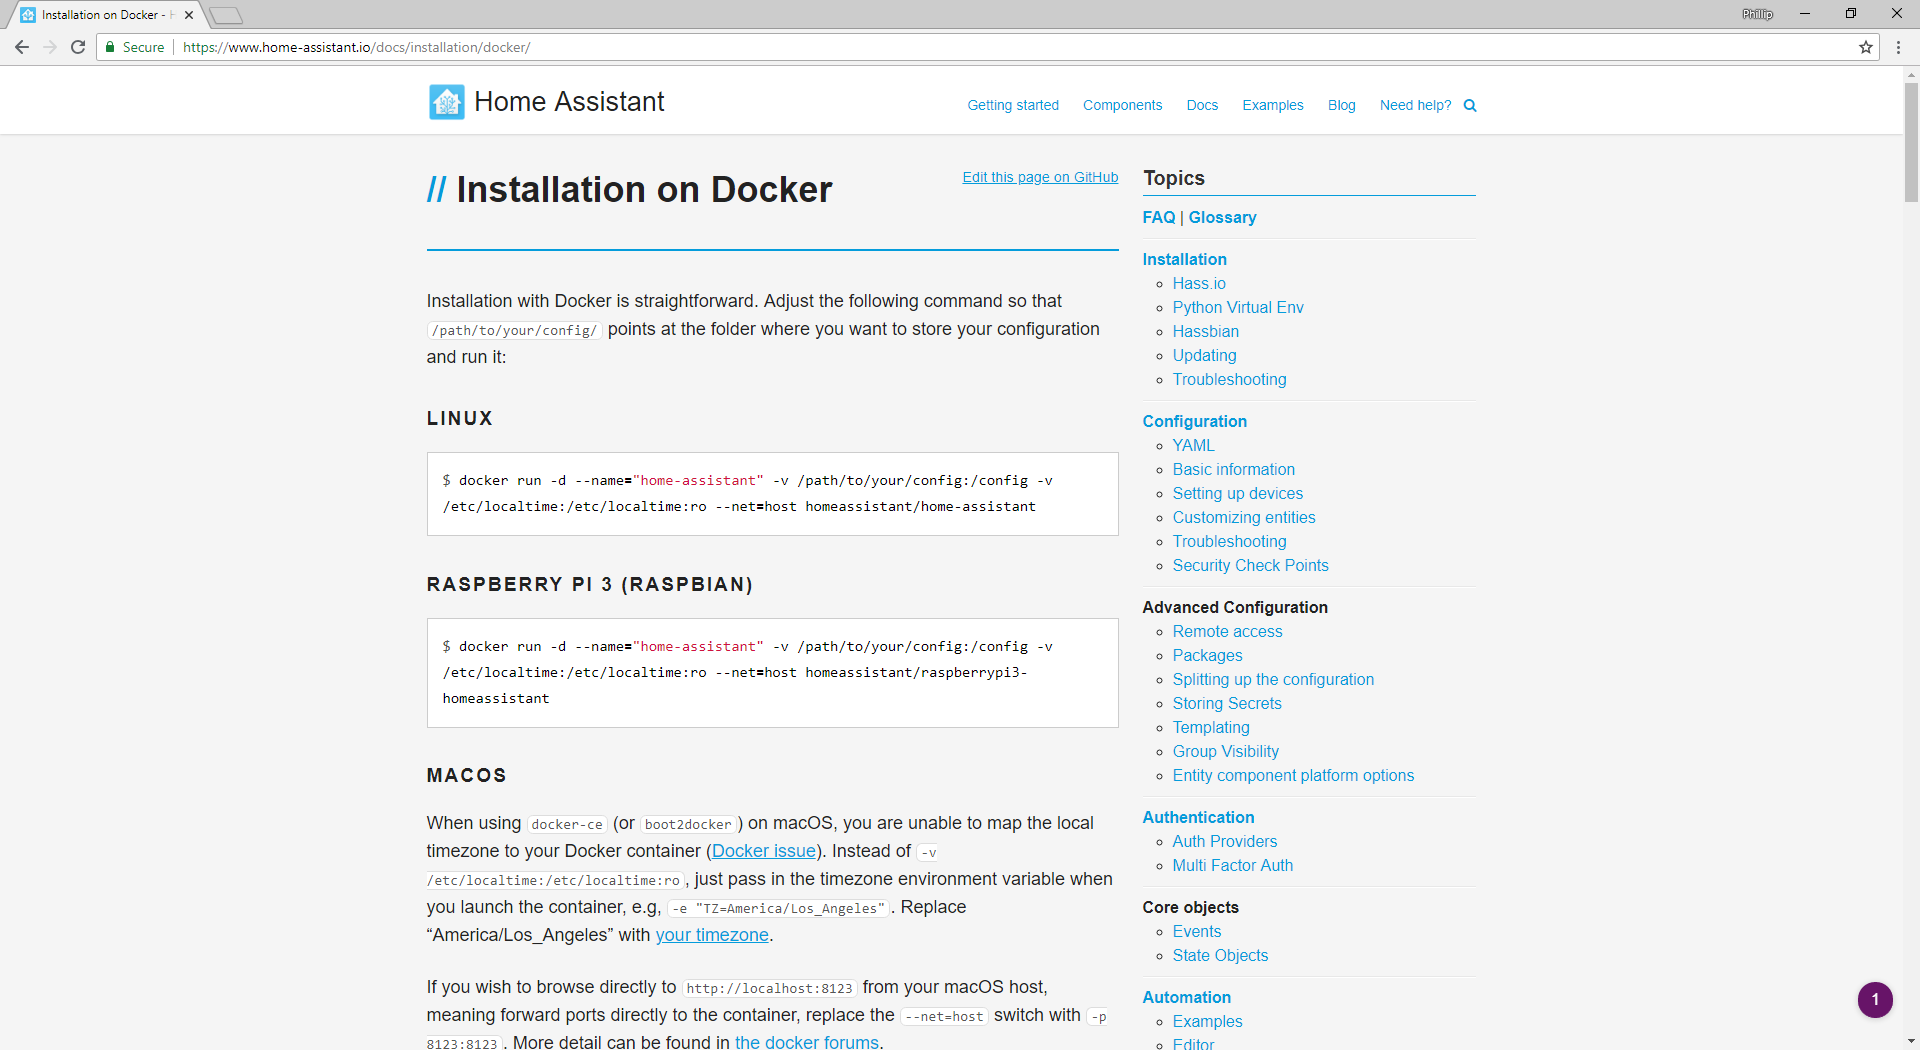Click the scrollbar down arrow

(x=1911, y=1041)
